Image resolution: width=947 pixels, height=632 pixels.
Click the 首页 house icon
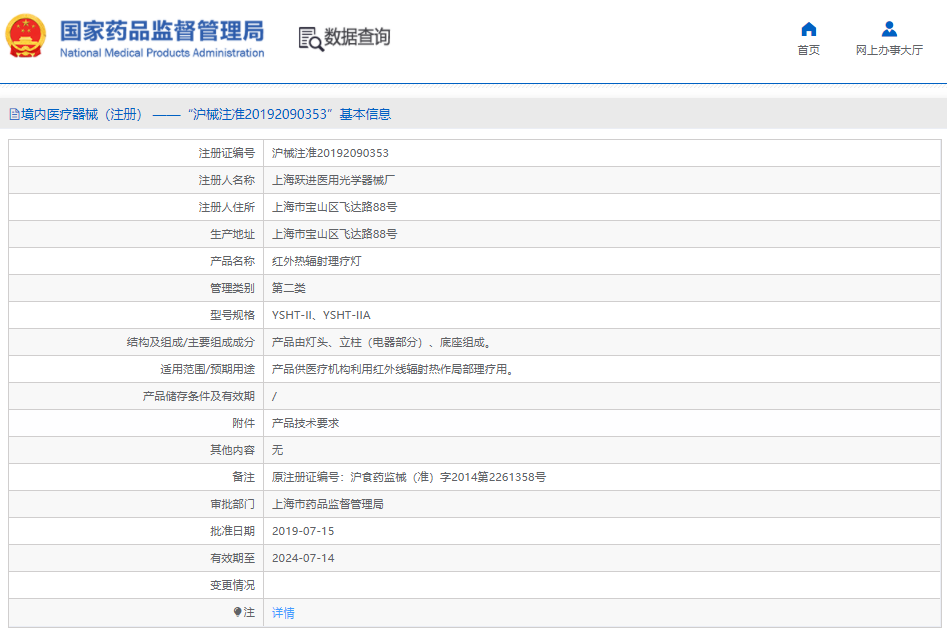808,29
